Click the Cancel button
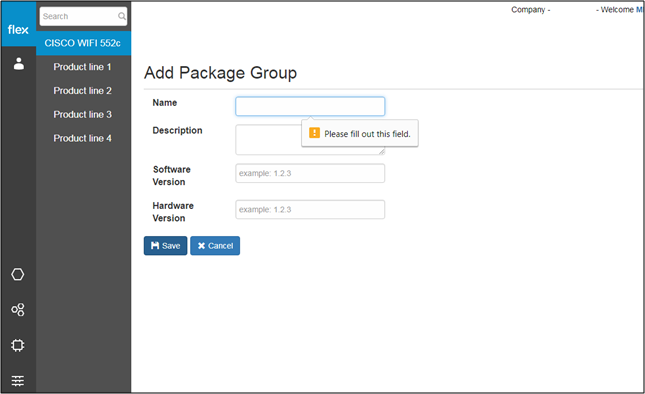Screen dimensions: 645x394 click(x=215, y=246)
